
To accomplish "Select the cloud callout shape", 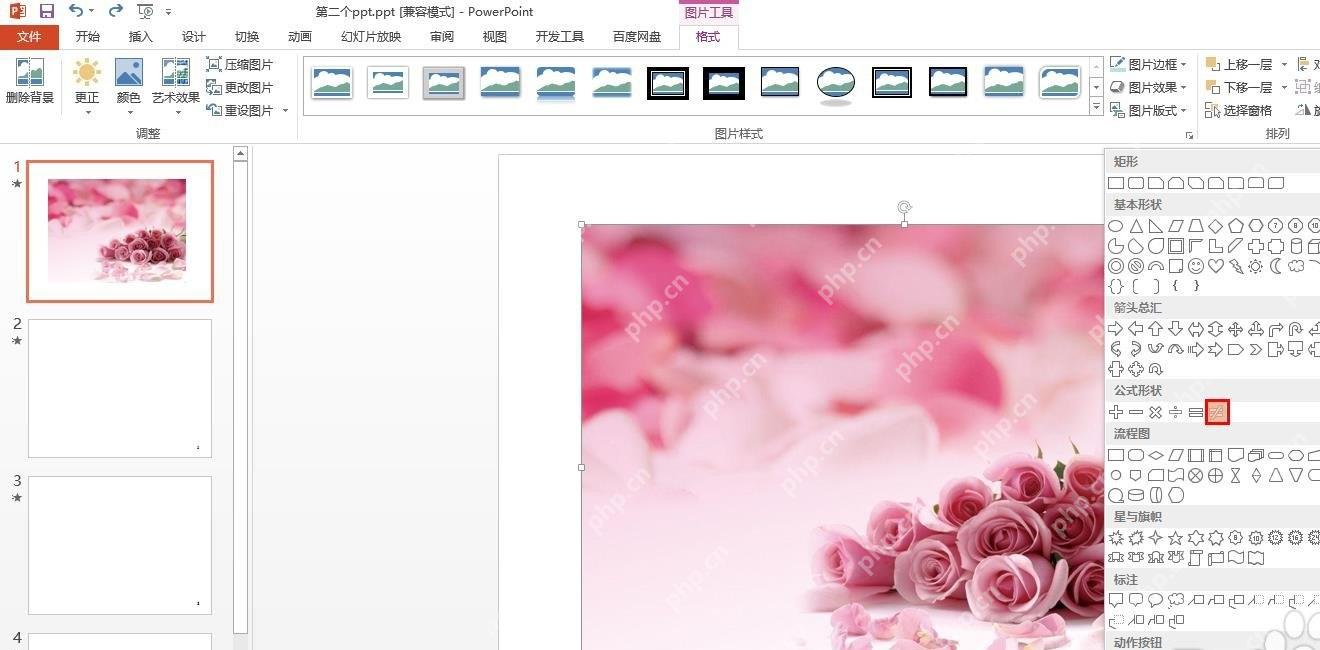I will click(x=1176, y=600).
